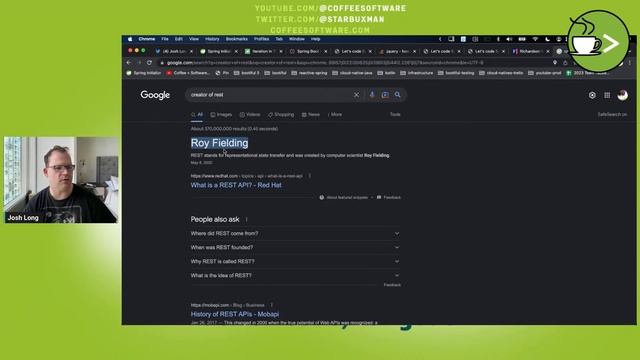Open 'What is a REST API? - Red Hat' link
Image resolution: width=640 pixels, height=360 pixels.
click(236, 185)
